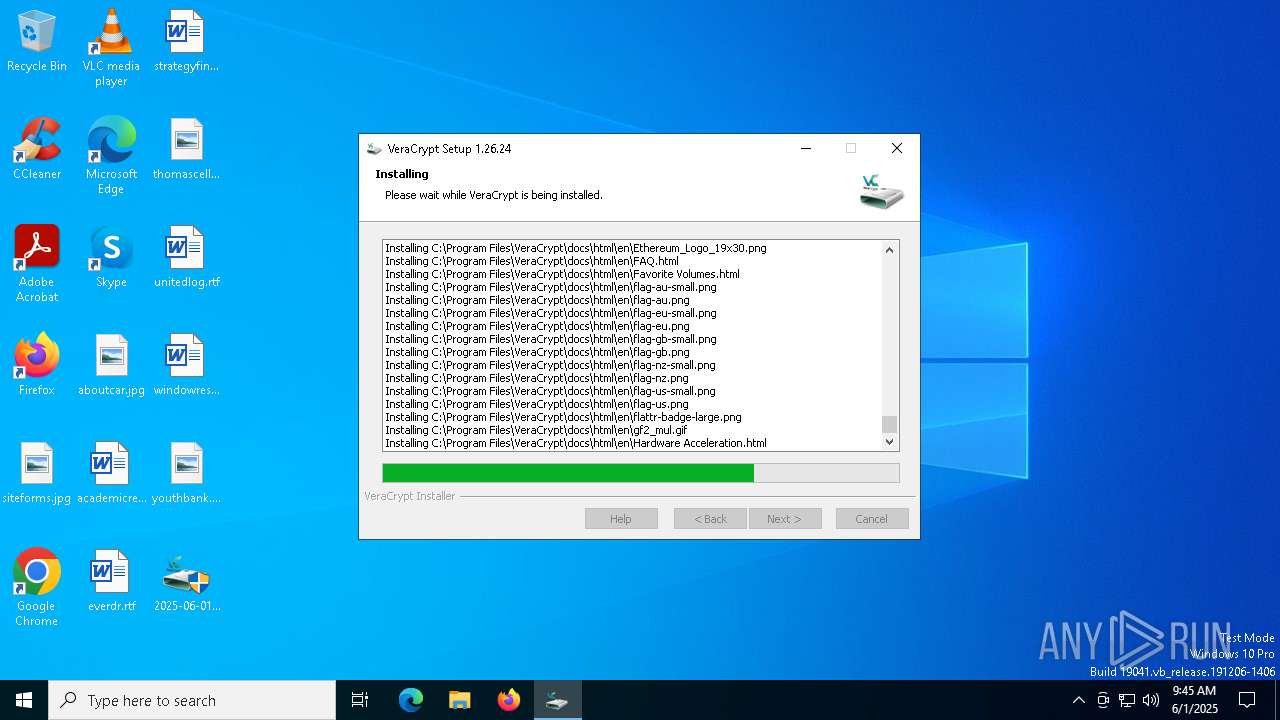
Task: Select log line for Ethereum_Logo_19x30.png
Action: (x=576, y=248)
